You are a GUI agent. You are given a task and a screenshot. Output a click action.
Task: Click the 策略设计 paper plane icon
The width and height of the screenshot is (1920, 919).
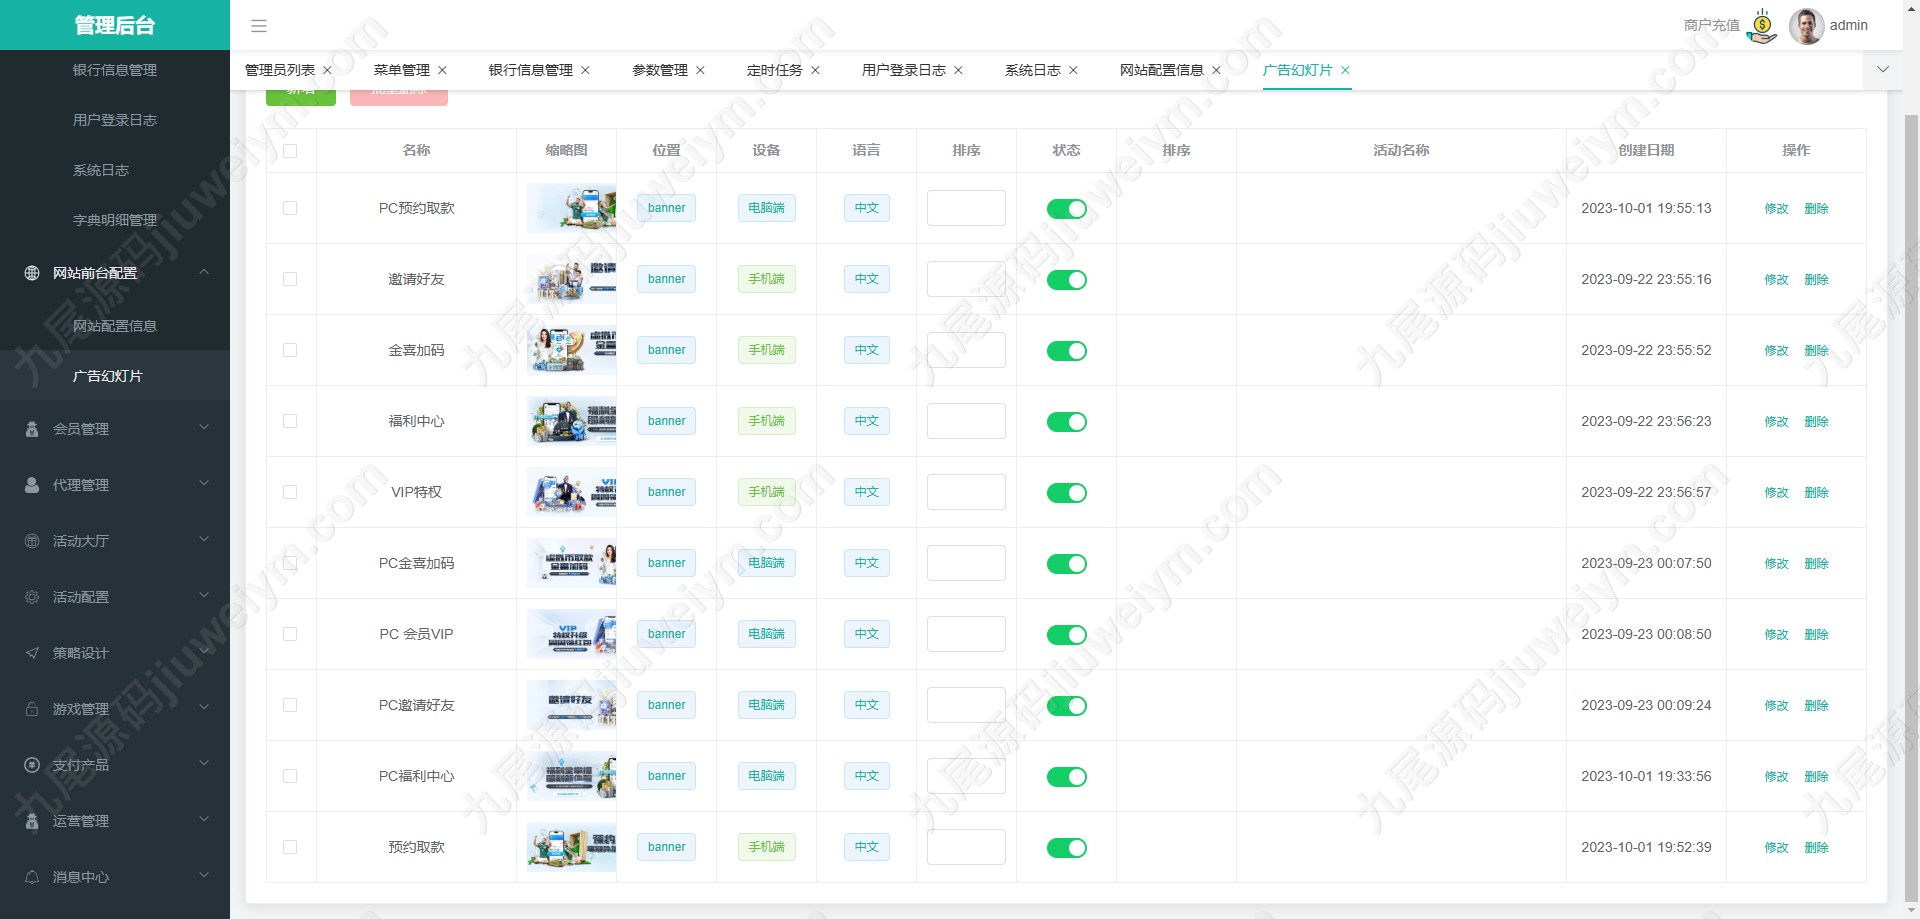32,653
